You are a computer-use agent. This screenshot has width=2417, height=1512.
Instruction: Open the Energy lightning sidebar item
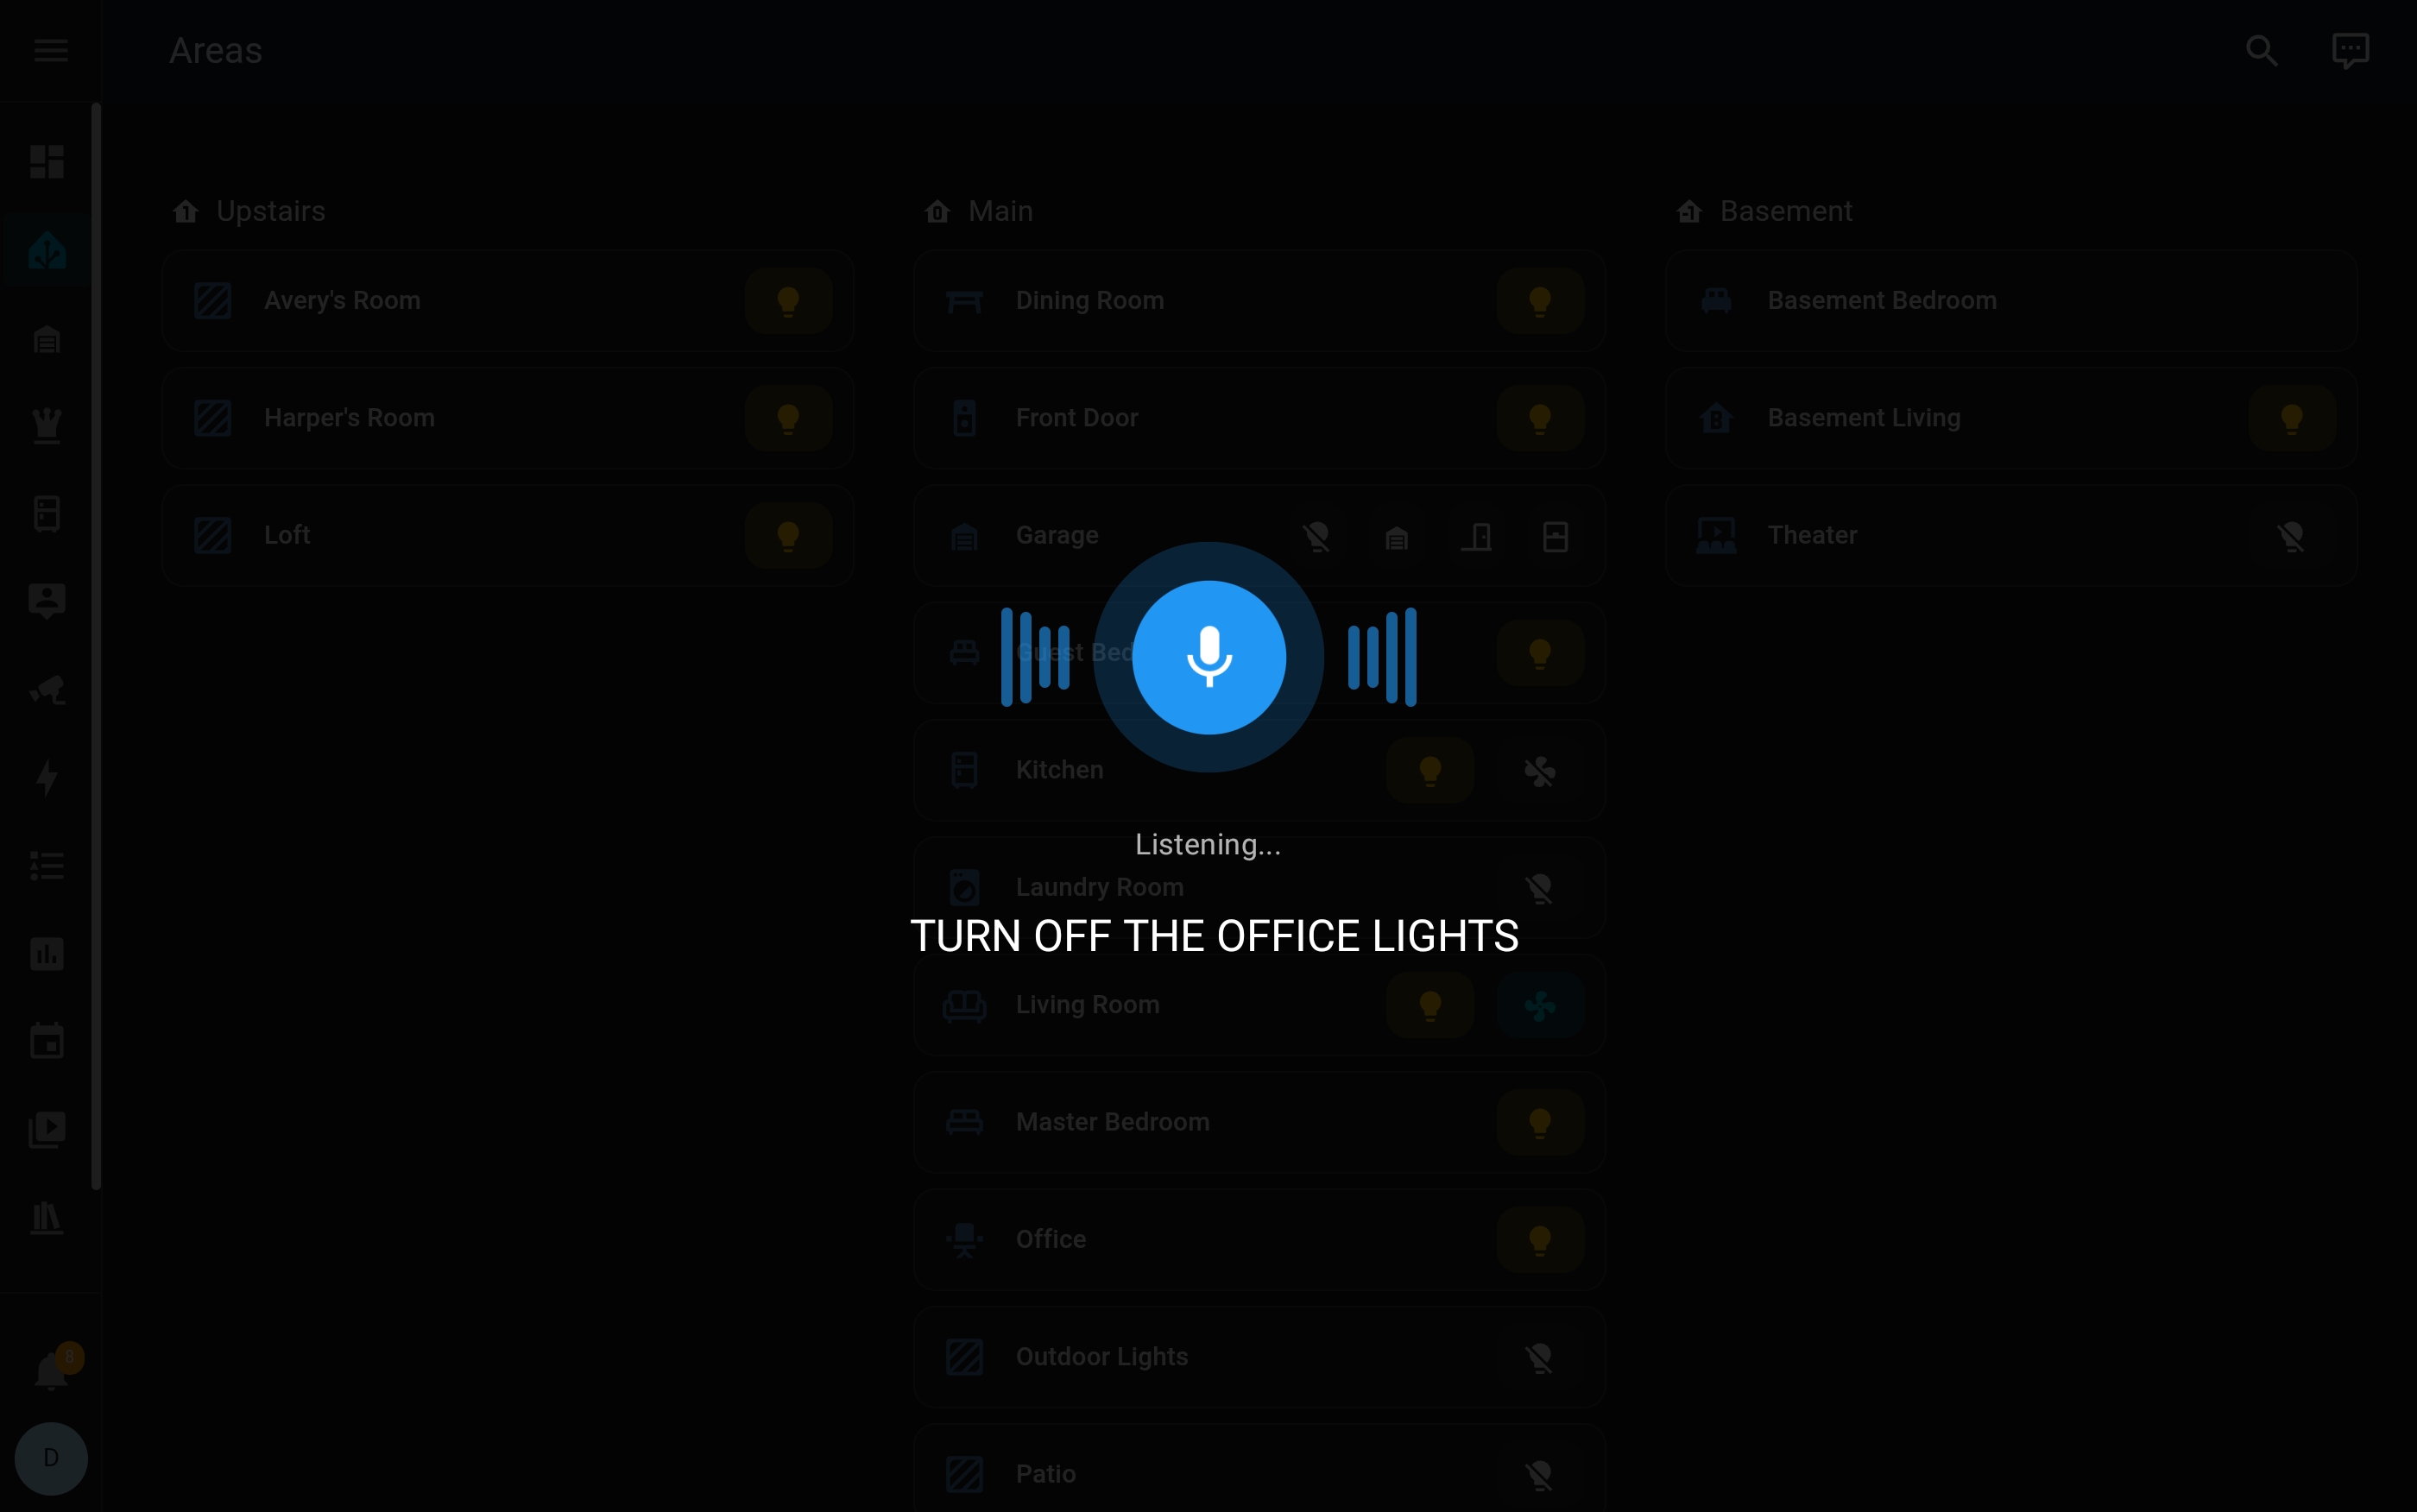[47, 778]
